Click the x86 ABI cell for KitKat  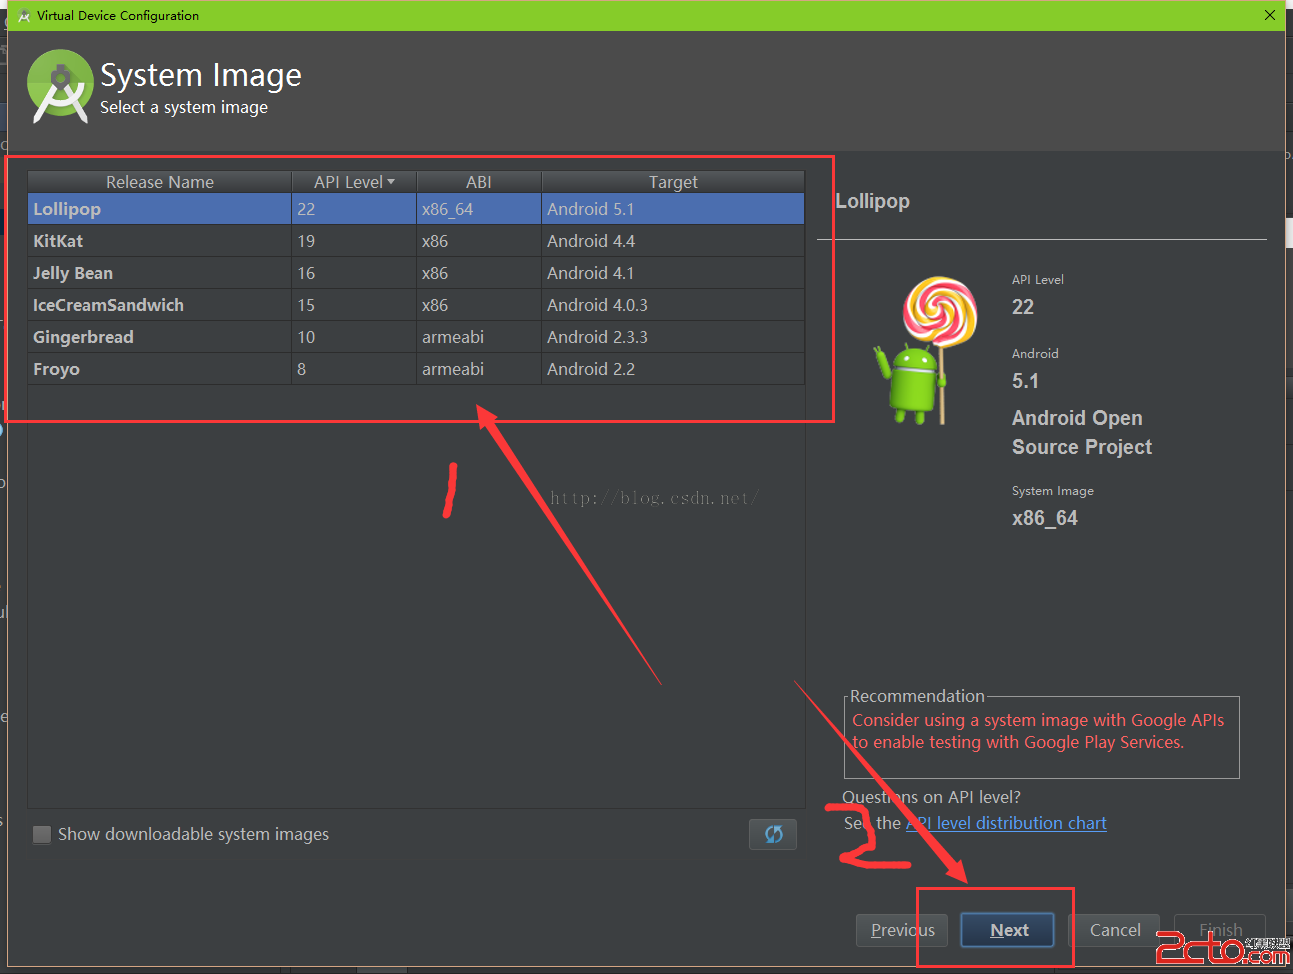click(479, 241)
